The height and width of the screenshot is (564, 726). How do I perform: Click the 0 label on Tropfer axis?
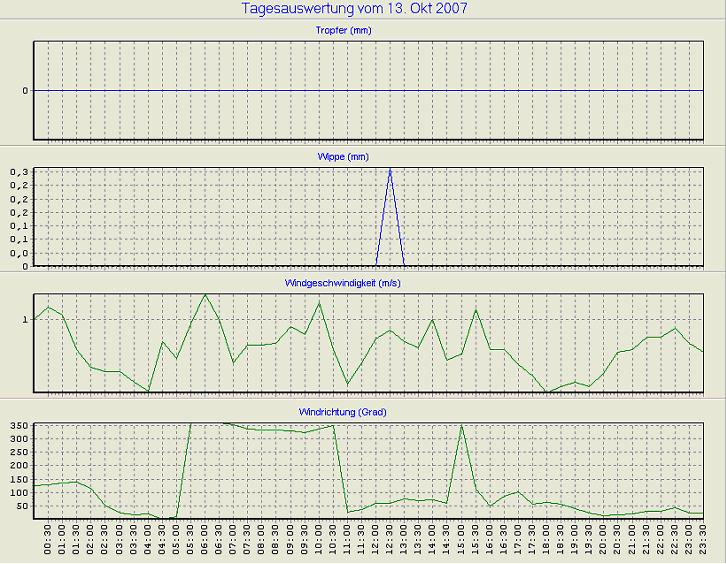click(x=24, y=91)
